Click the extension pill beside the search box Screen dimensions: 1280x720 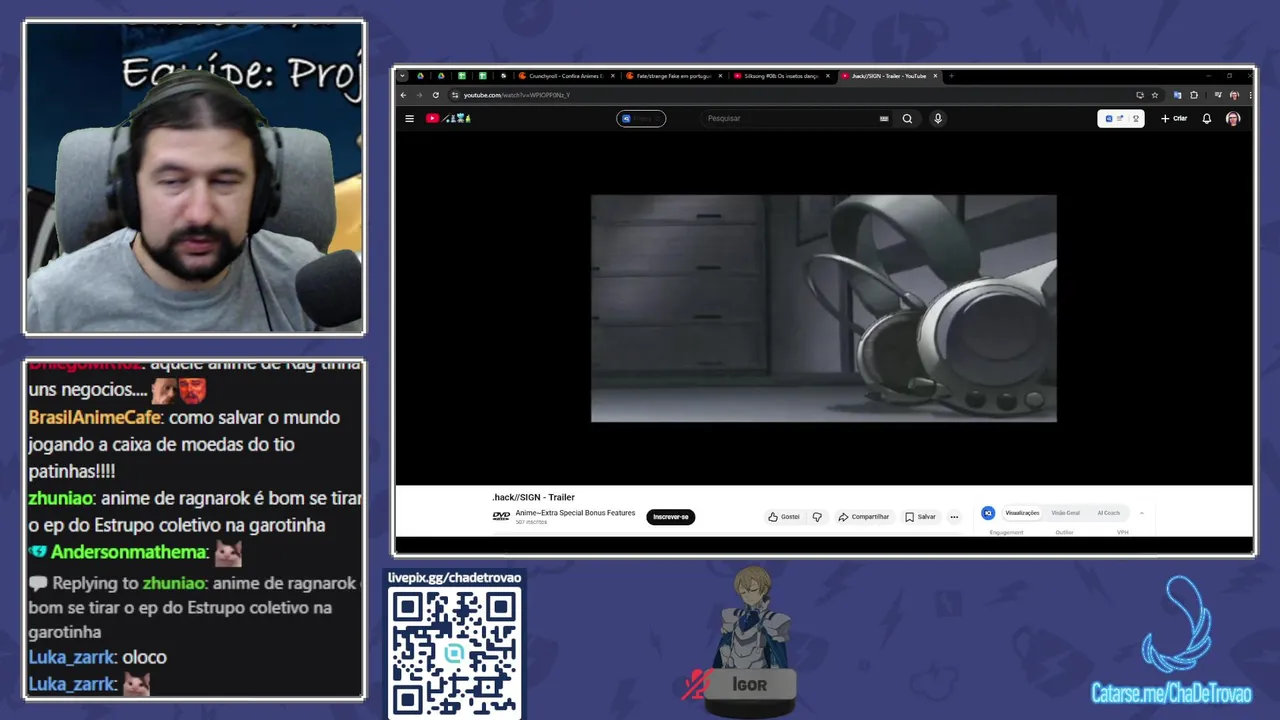coord(641,118)
